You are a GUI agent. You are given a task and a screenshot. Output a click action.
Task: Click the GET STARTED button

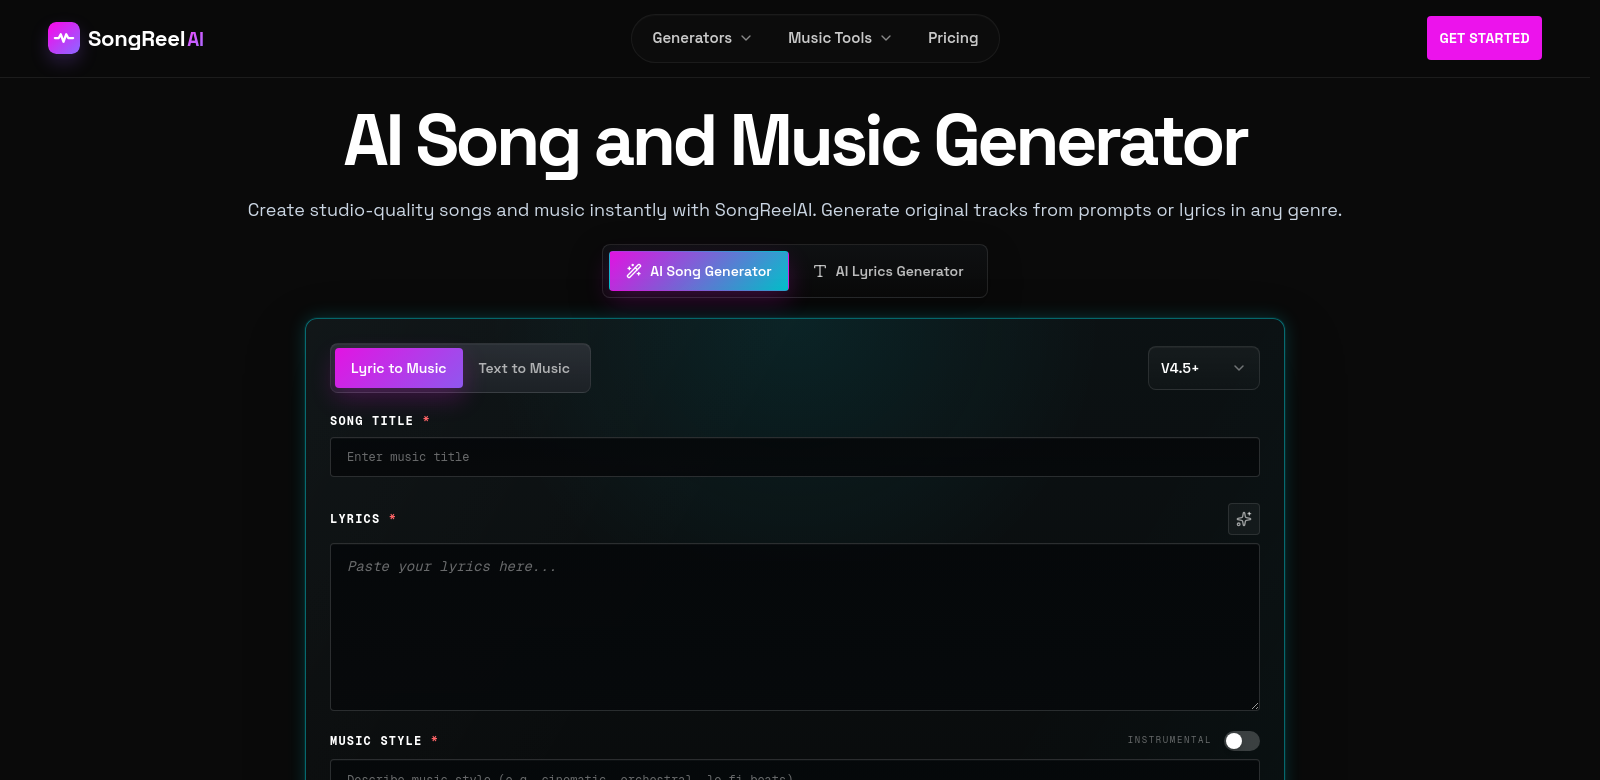click(x=1484, y=38)
